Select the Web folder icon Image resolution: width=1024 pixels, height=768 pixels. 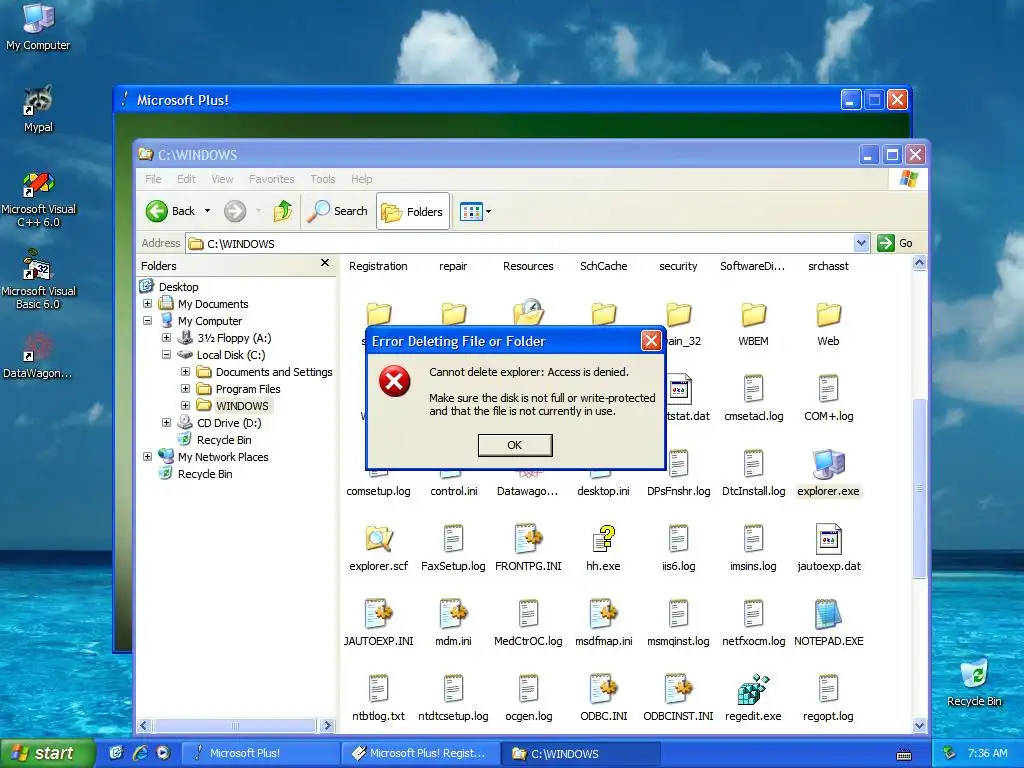pos(828,315)
